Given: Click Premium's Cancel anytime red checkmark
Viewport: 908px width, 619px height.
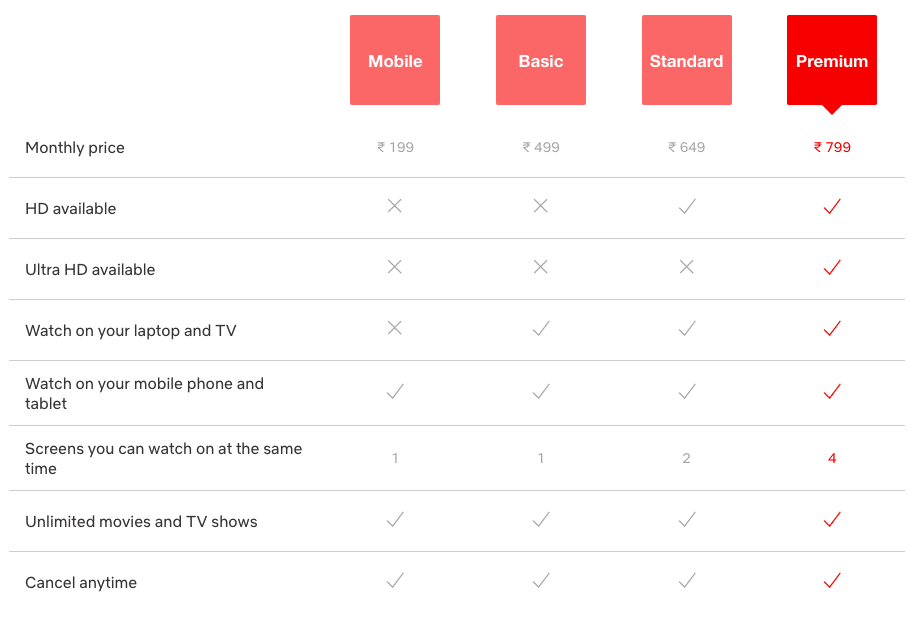Looking at the screenshot, I should (x=832, y=580).
